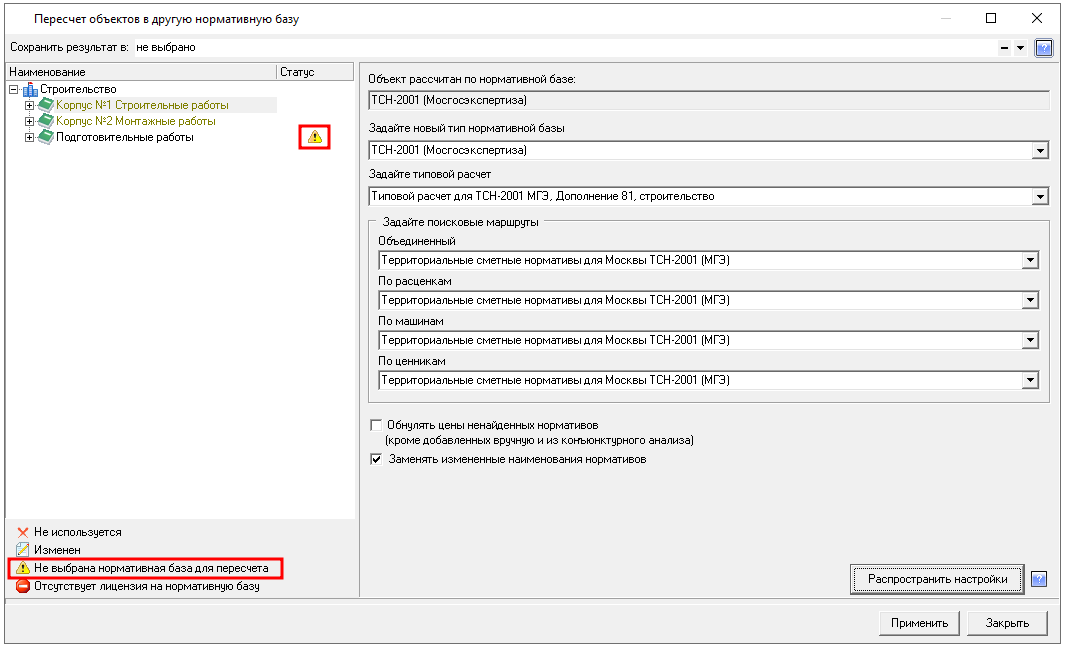Open help icon next to save-result field
This screenshot has width=1066, height=648.
click(1043, 48)
